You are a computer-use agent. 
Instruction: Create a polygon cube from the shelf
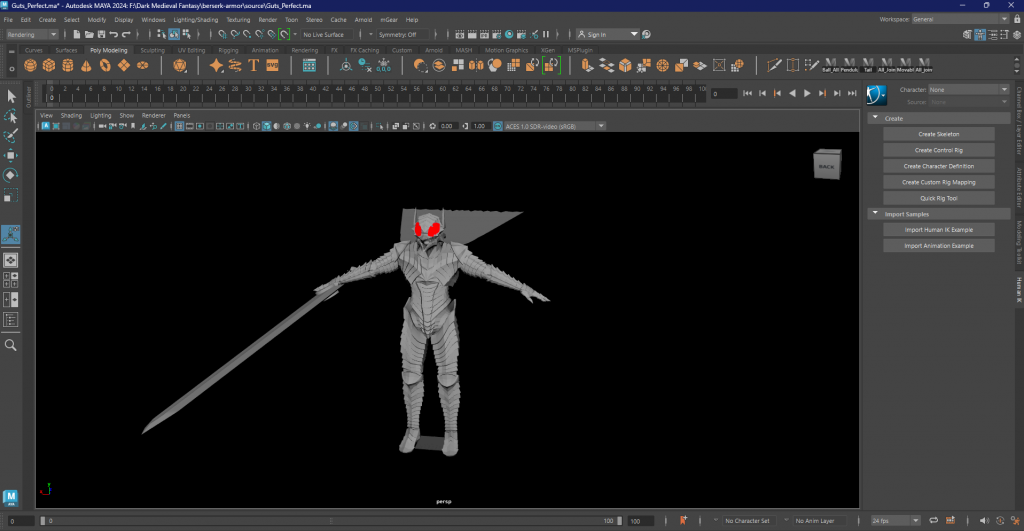tap(49, 65)
